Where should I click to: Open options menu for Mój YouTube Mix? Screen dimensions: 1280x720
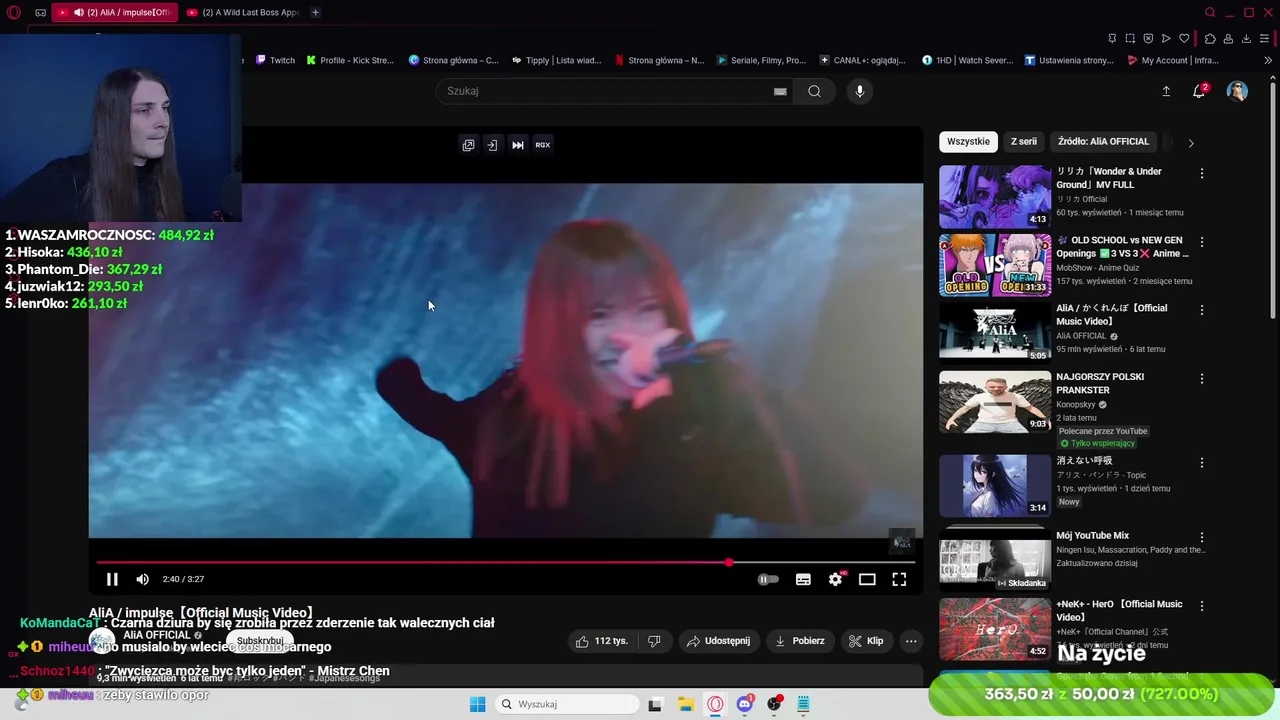pos(1202,537)
